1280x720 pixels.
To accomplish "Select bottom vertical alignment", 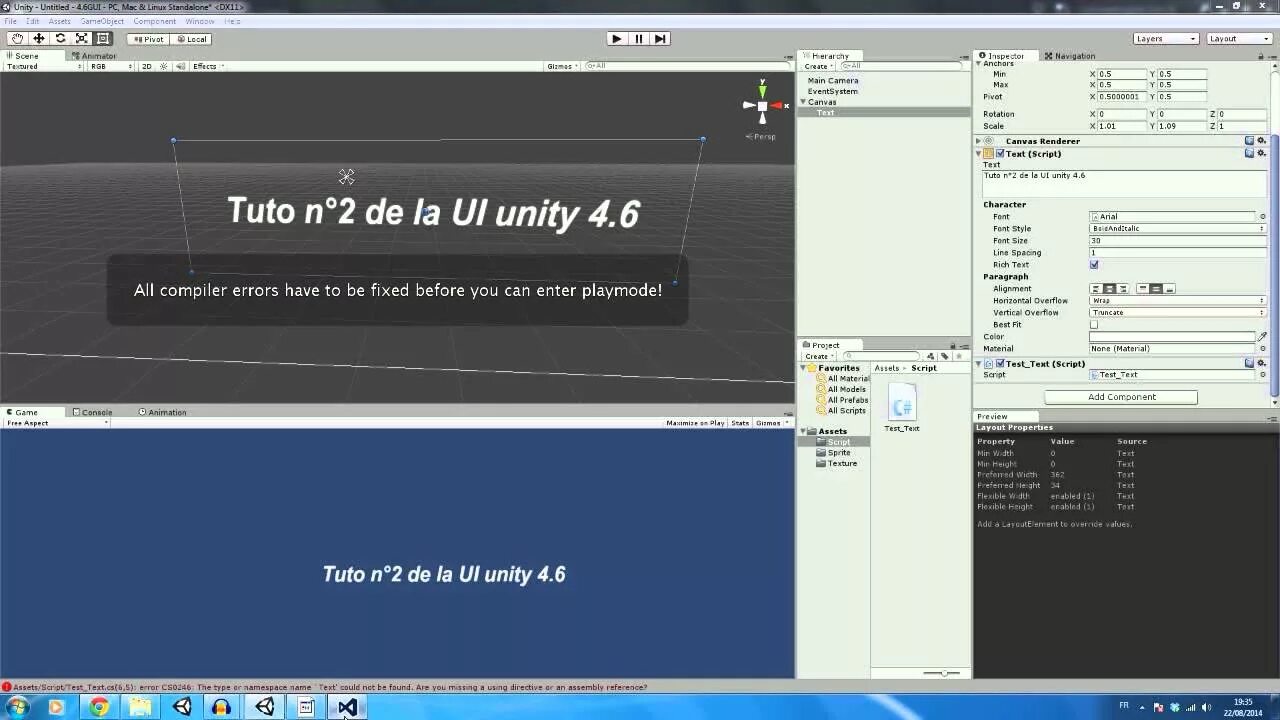I will 1169,289.
